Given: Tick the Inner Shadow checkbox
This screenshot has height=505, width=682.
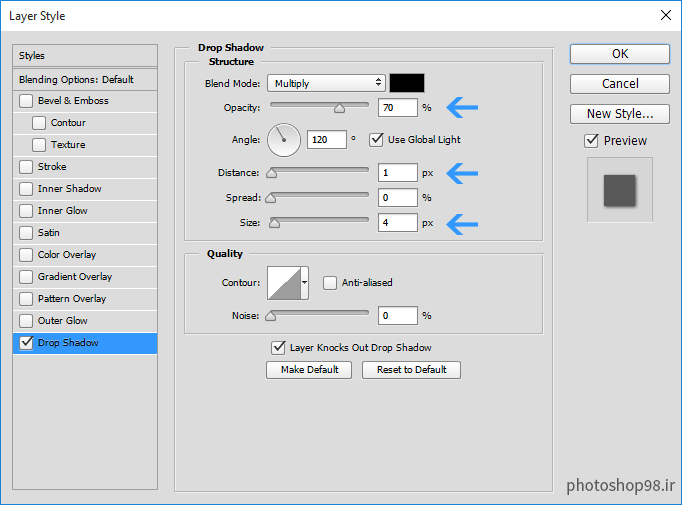Looking at the screenshot, I should click(26, 189).
